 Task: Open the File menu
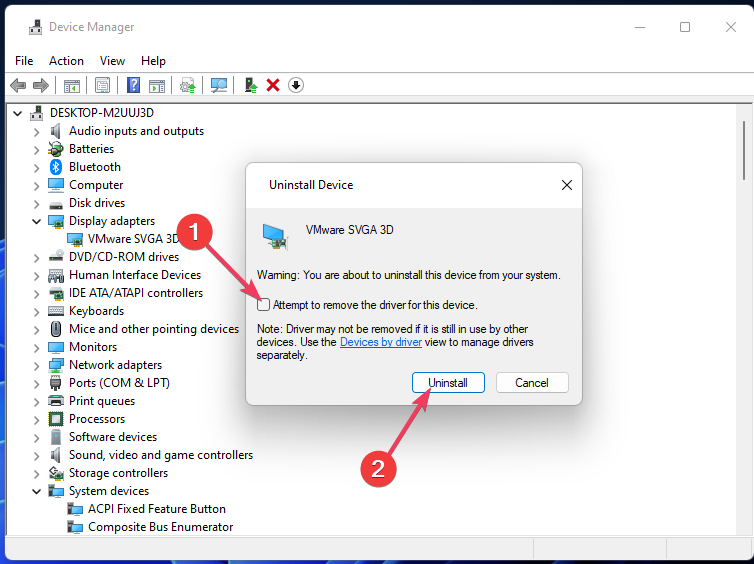(x=24, y=61)
